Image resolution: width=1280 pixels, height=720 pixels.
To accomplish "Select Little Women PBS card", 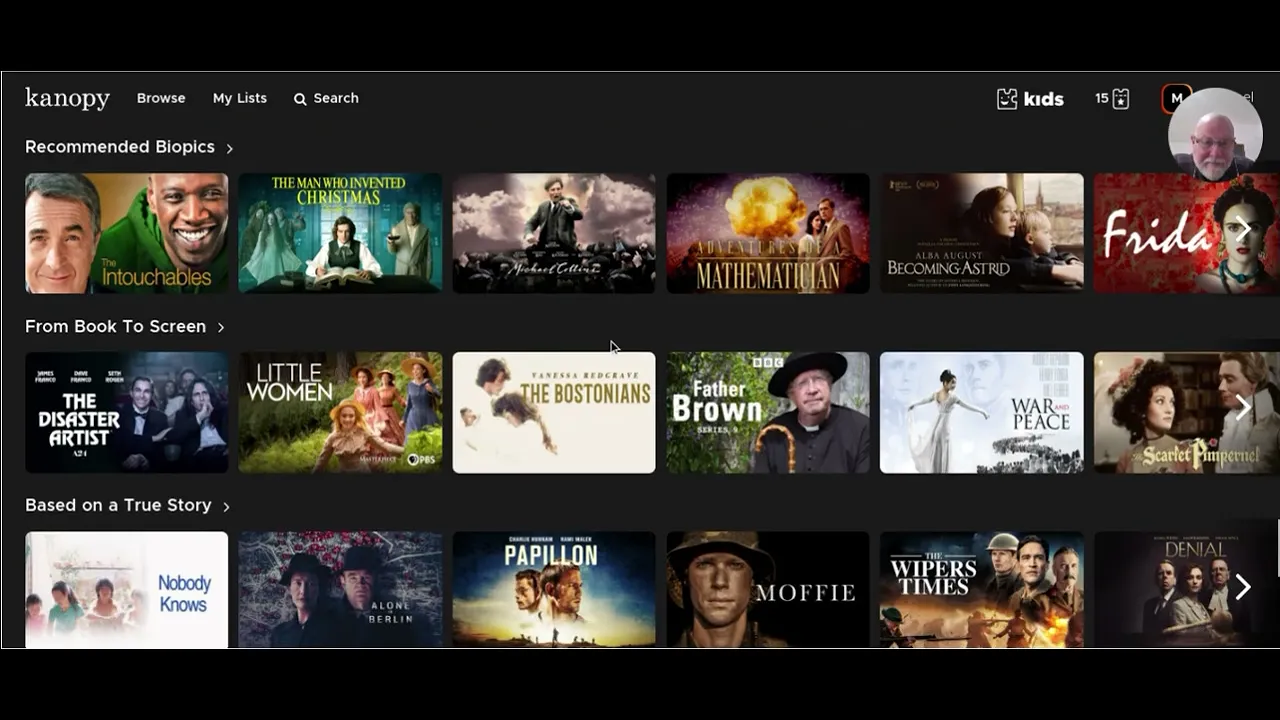I will click(340, 412).
